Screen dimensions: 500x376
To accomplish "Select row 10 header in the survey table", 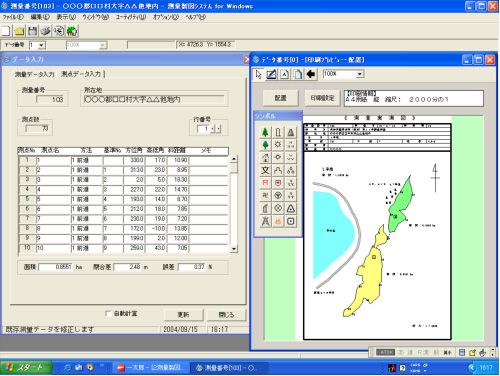I will (x=27, y=248).
